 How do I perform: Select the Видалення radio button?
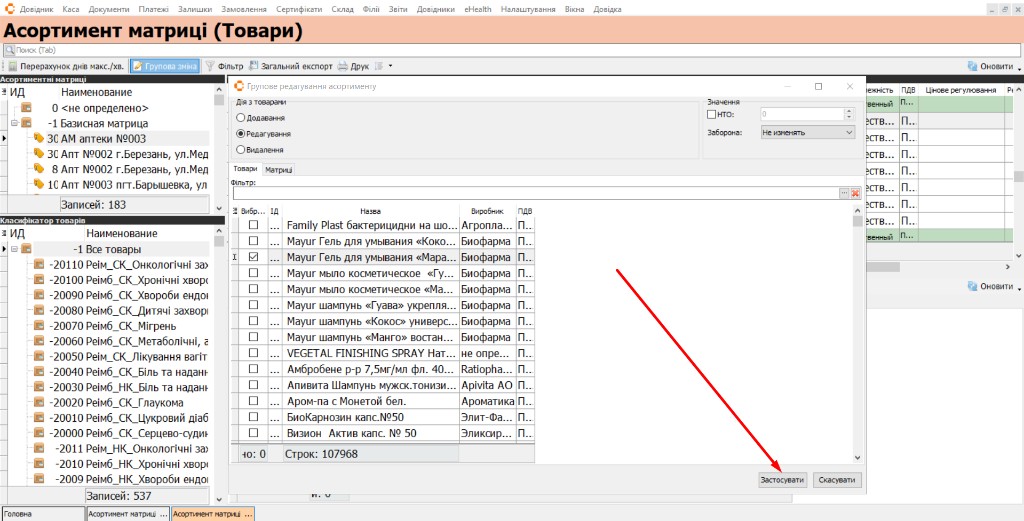coord(240,150)
